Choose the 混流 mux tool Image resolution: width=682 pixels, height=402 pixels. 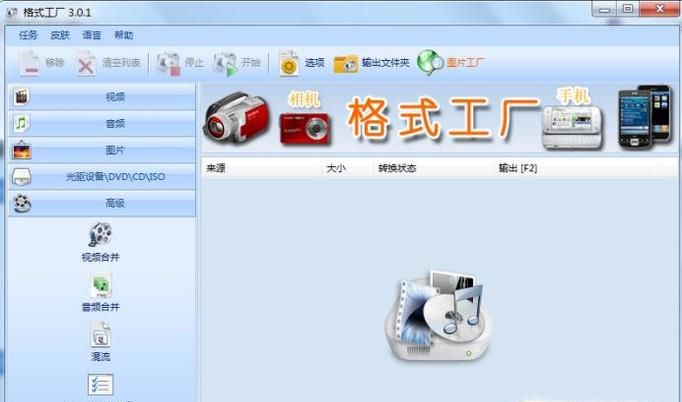point(100,340)
